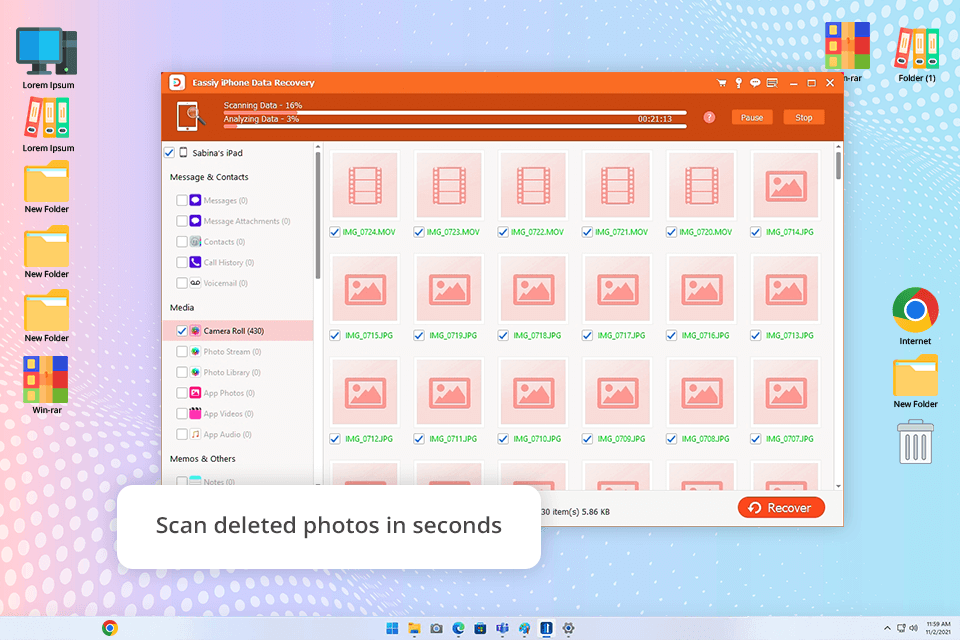Click the Voicemail icon in sidebar
The height and width of the screenshot is (640, 960).
(x=195, y=283)
